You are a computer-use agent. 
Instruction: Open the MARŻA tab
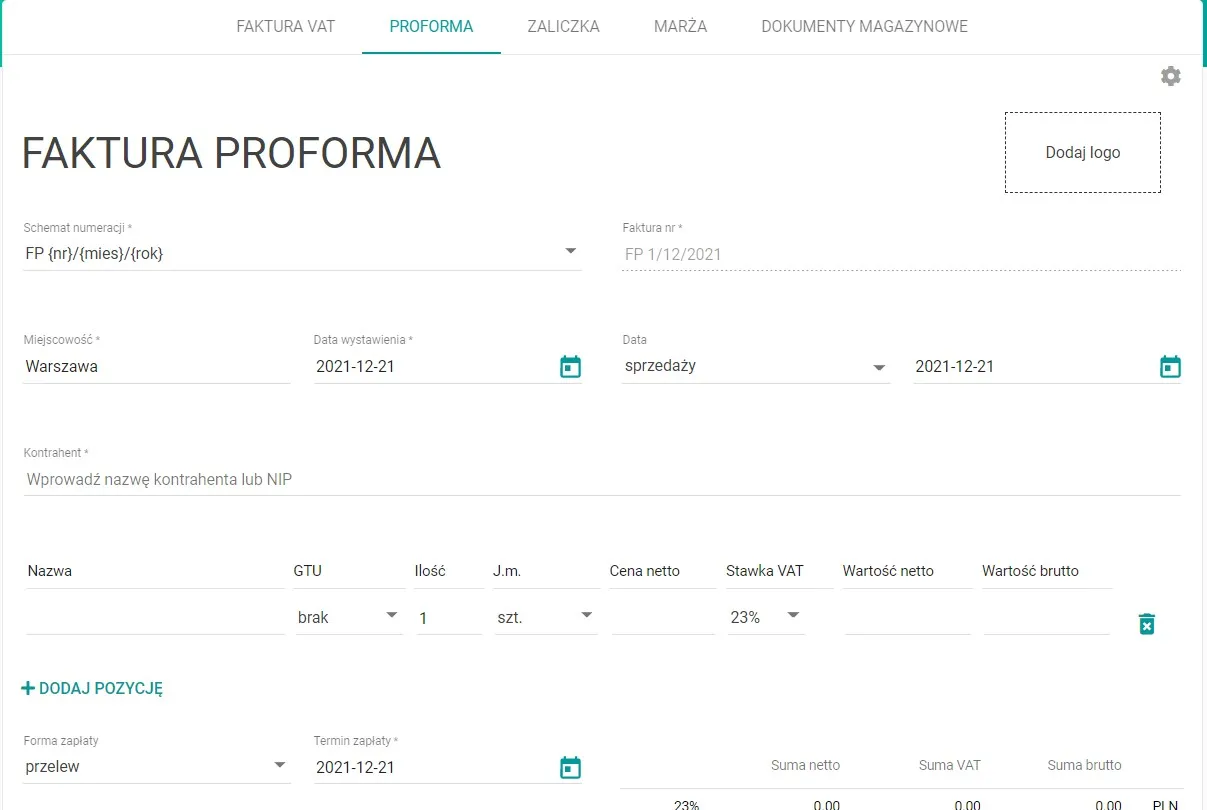(680, 27)
